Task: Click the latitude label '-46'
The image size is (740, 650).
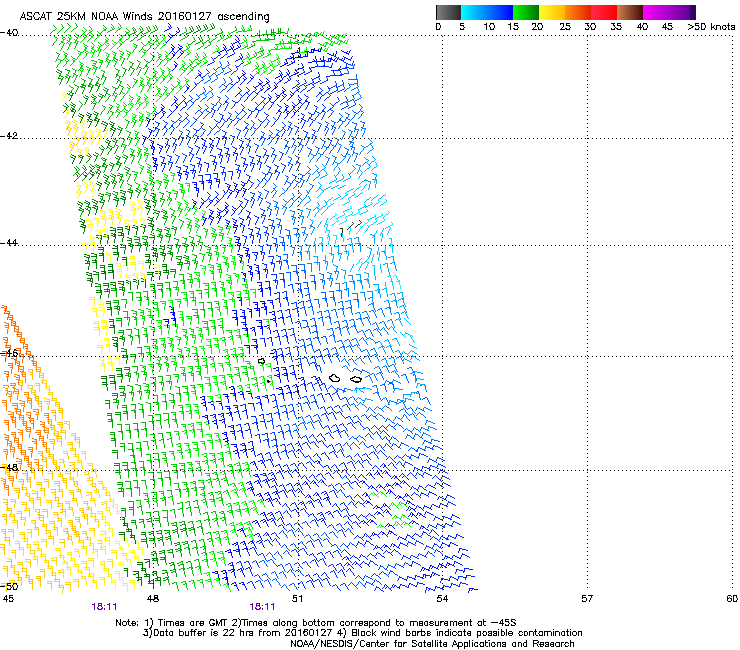Action: pos(9,354)
